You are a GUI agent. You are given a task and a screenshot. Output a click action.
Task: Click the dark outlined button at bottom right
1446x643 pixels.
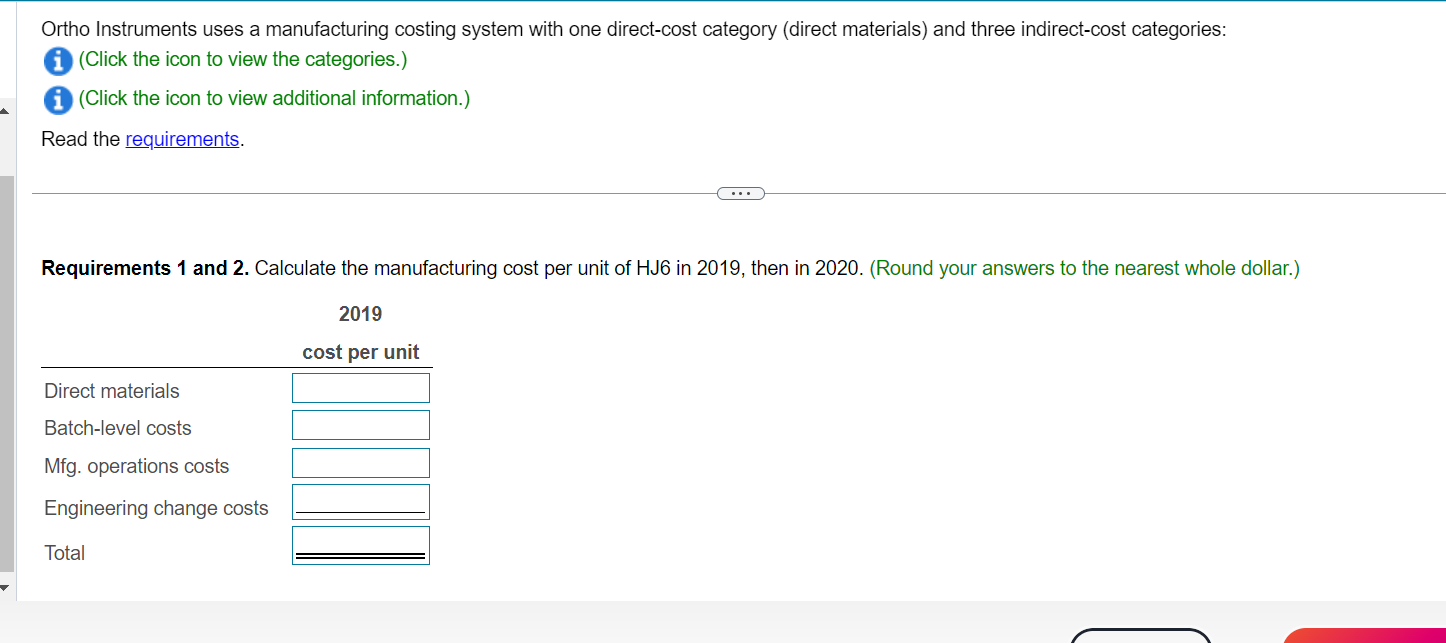pyautogui.click(x=1141, y=640)
